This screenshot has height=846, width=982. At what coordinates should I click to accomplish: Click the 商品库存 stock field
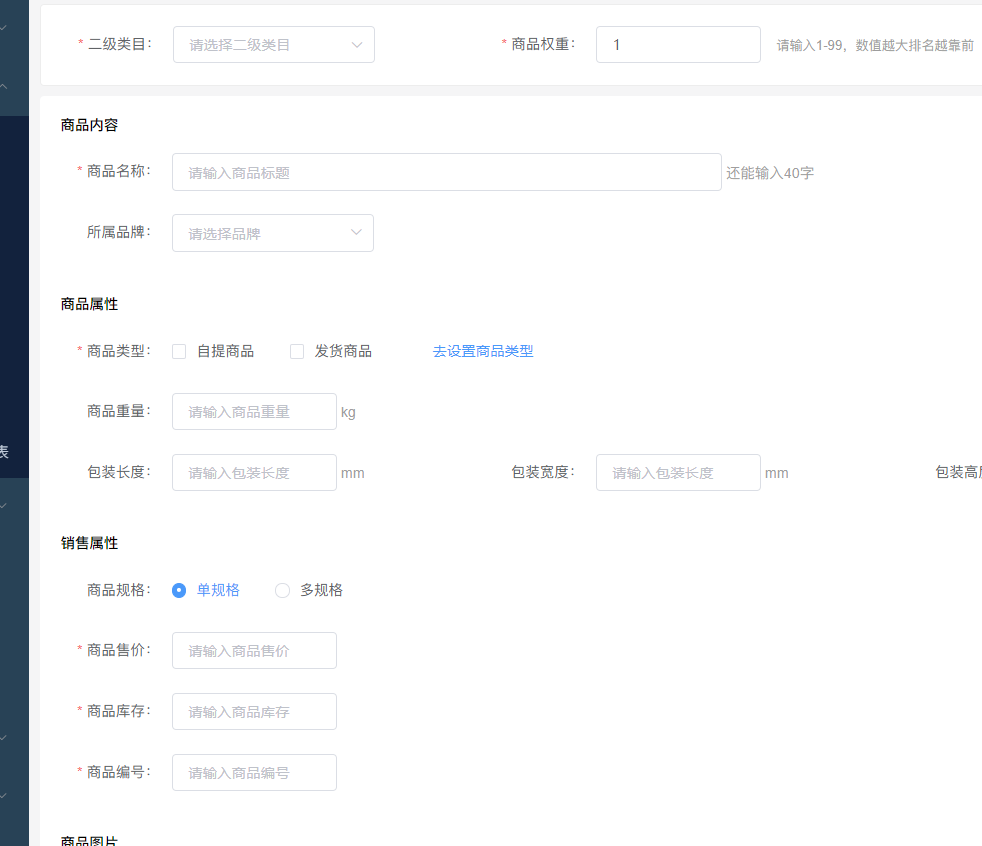pyautogui.click(x=254, y=712)
